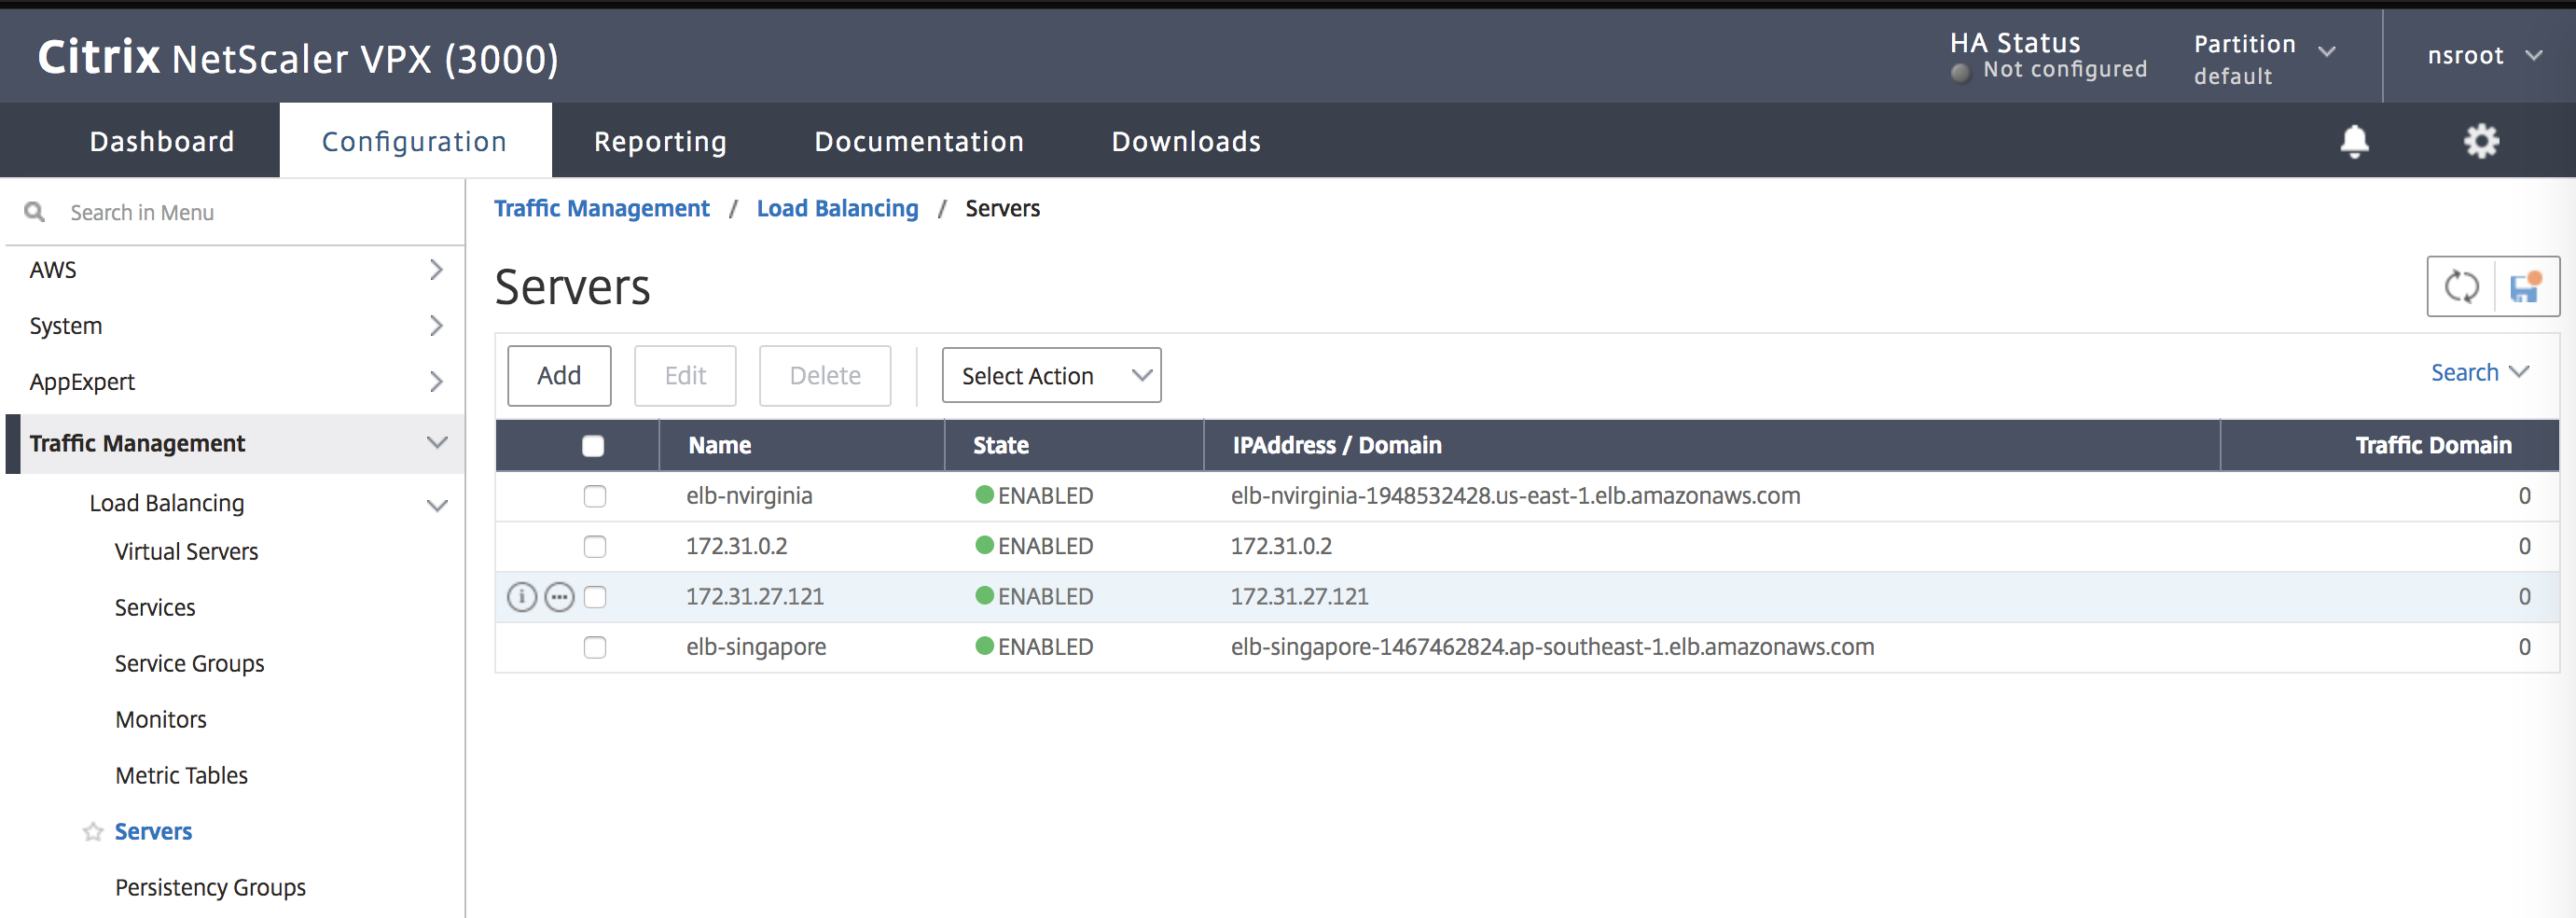Check the elb-nvirginia server checkbox
The width and height of the screenshot is (2576, 918).
[595, 496]
